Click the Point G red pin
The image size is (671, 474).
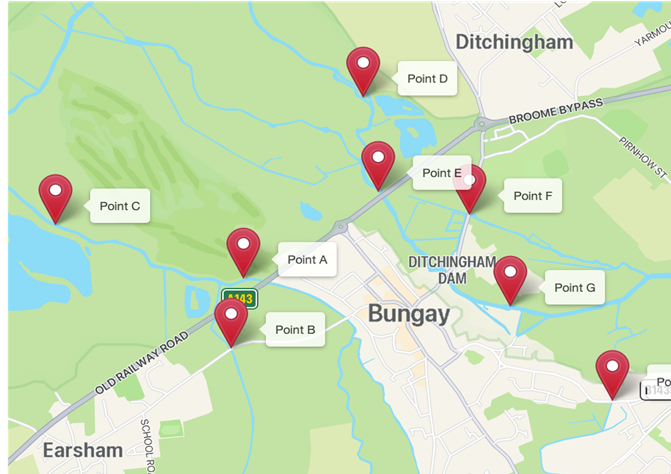pos(510,281)
